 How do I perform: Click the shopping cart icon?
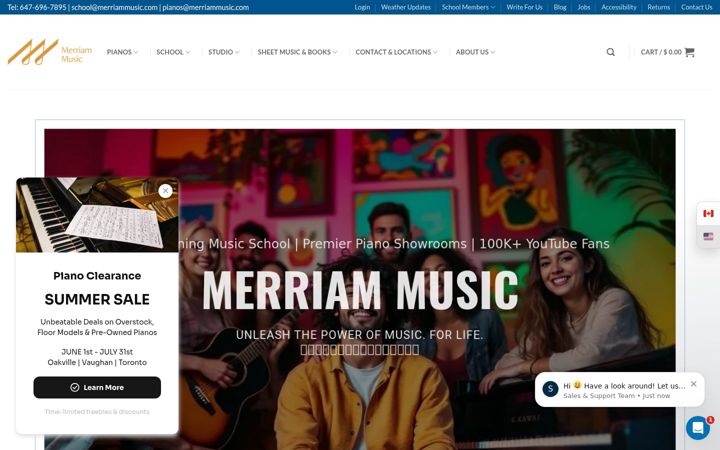pyautogui.click(x=689, y=52)
